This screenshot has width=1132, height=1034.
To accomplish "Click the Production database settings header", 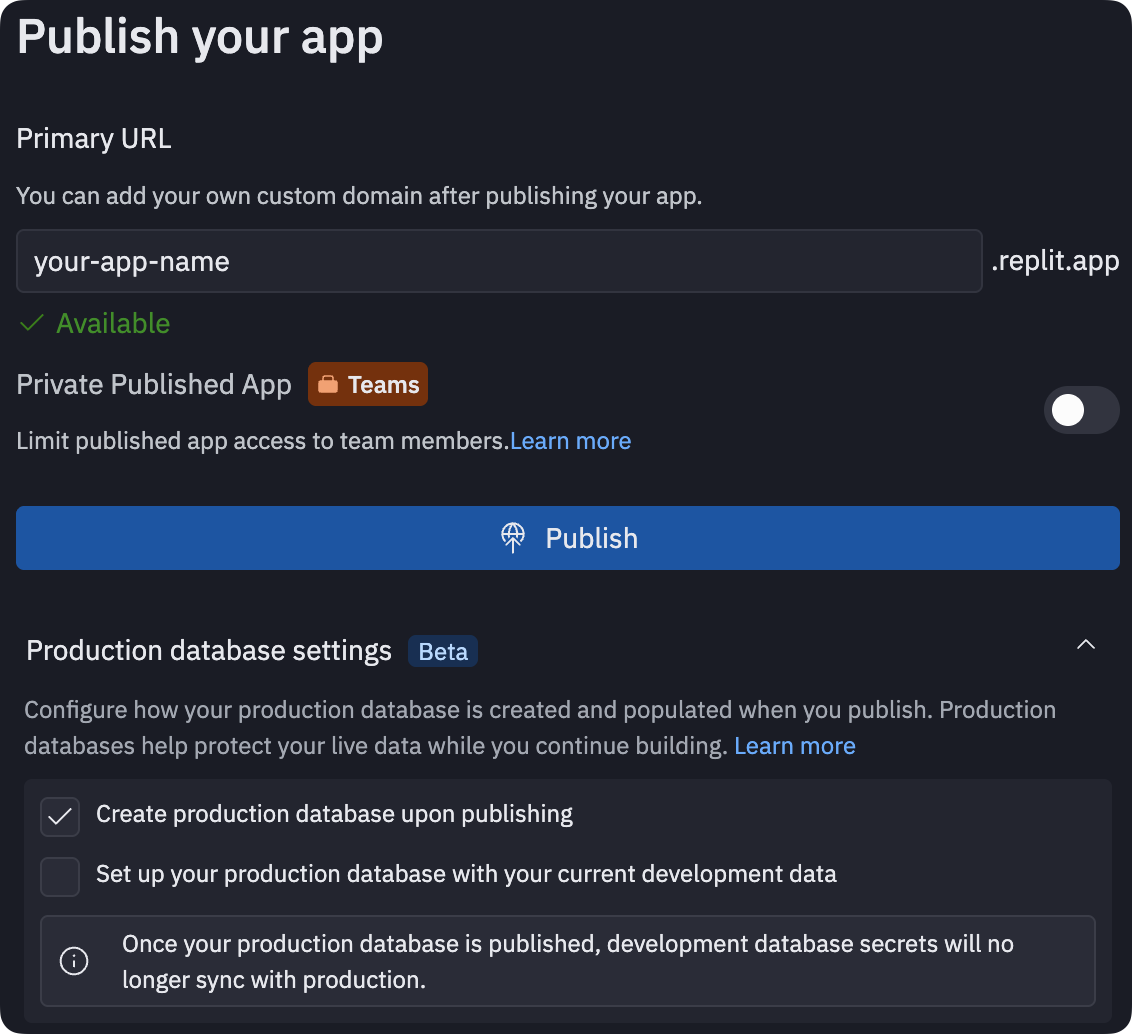I will (x=209, y=651).
